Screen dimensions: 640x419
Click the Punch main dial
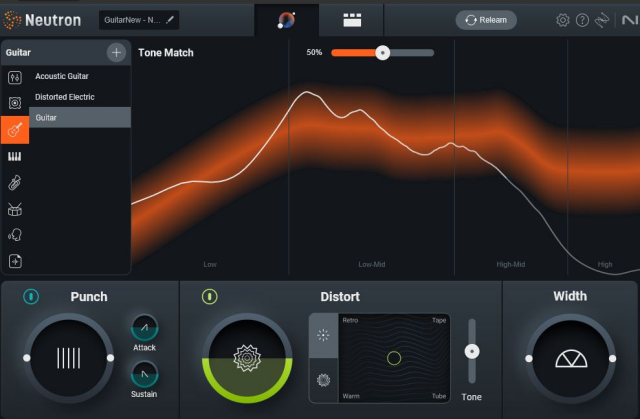point(69,358)
